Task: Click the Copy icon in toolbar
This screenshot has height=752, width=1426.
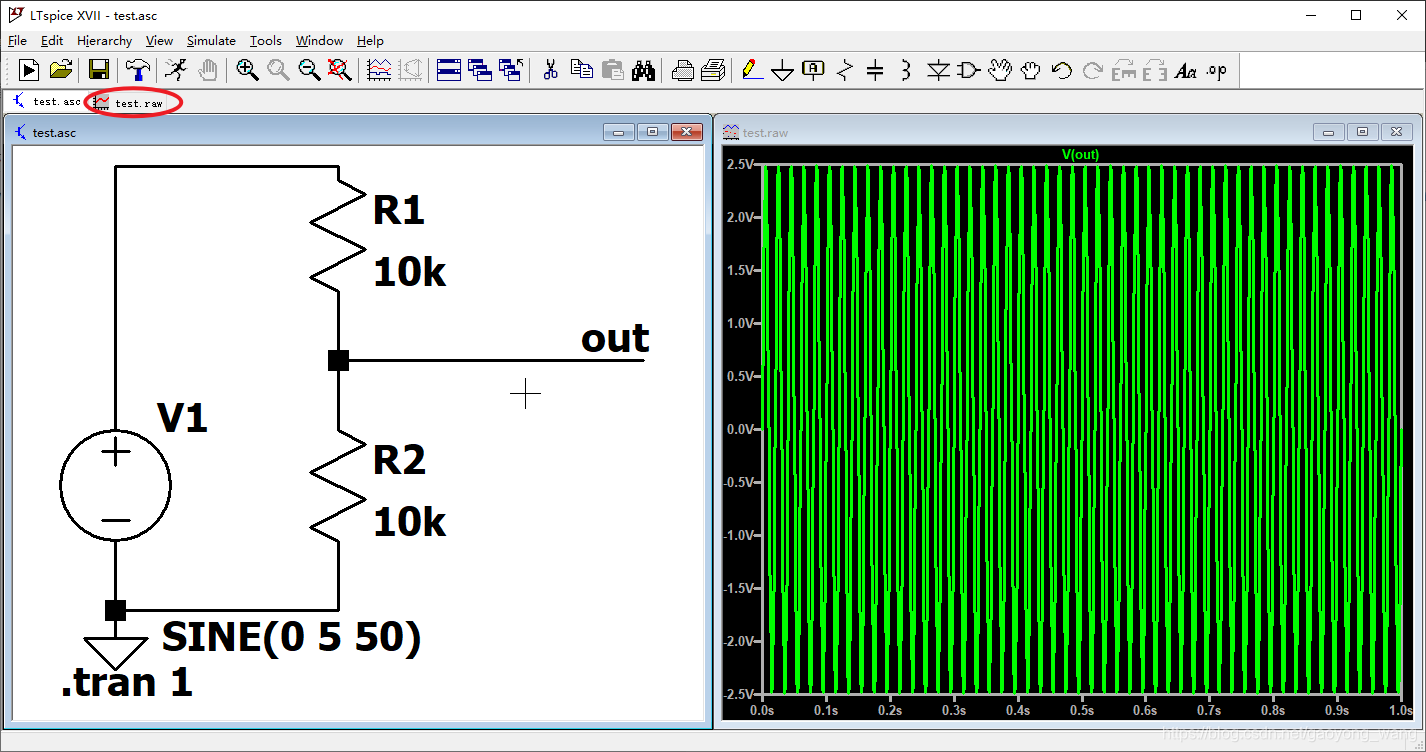Action: [581, 70]
